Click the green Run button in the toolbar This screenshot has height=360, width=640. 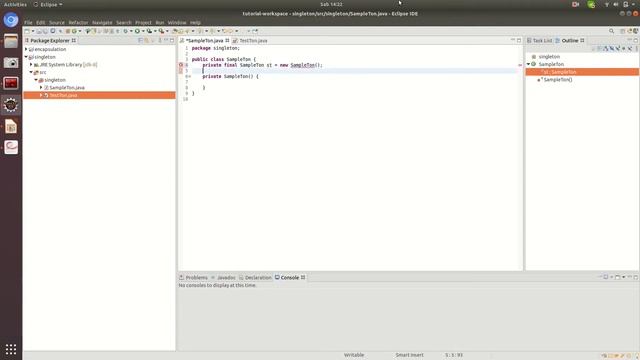[x=137, y=31]
